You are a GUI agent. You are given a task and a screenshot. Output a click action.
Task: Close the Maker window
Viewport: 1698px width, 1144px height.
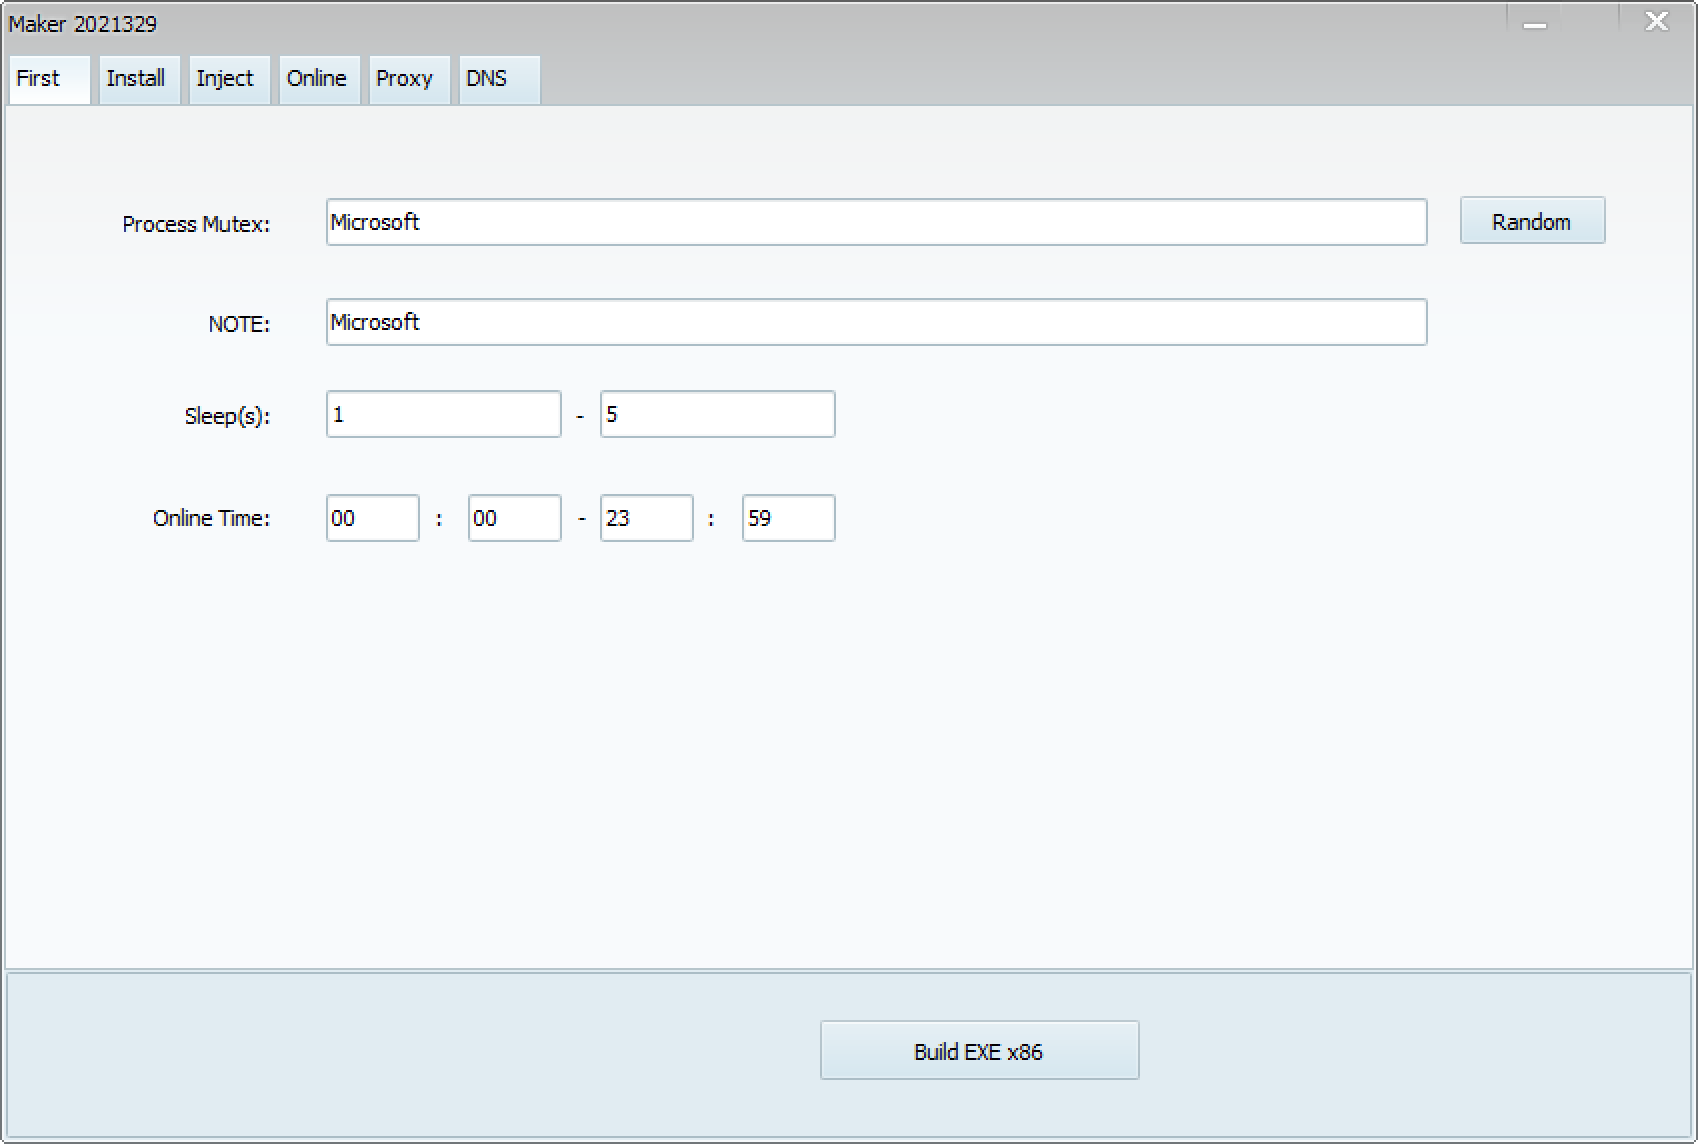coord(1657,22)
